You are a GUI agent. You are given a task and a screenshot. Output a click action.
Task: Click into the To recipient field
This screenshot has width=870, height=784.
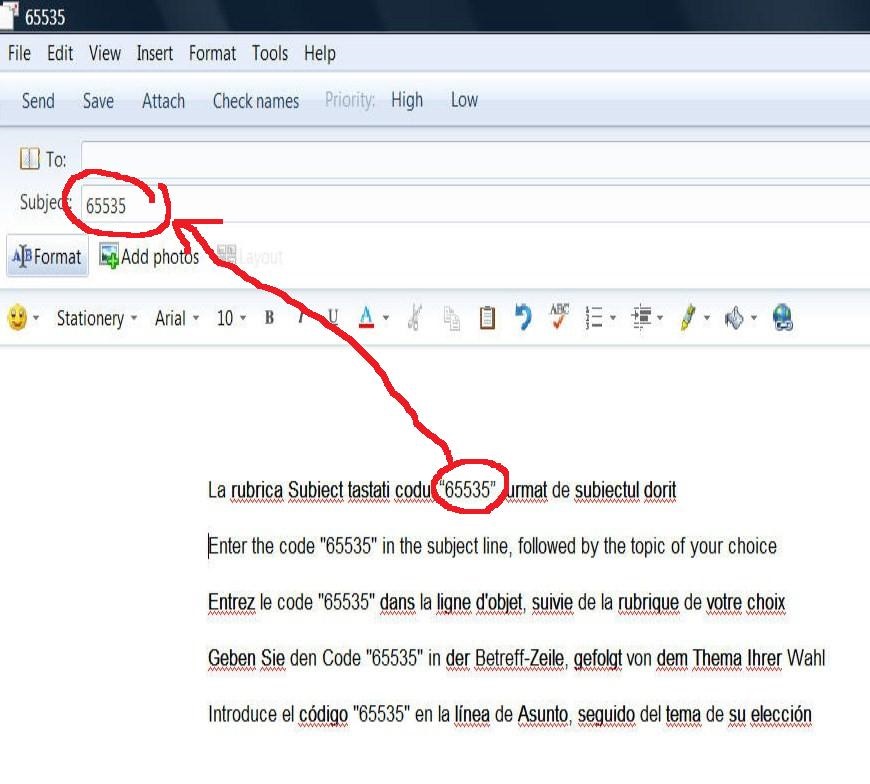[476, 160]
